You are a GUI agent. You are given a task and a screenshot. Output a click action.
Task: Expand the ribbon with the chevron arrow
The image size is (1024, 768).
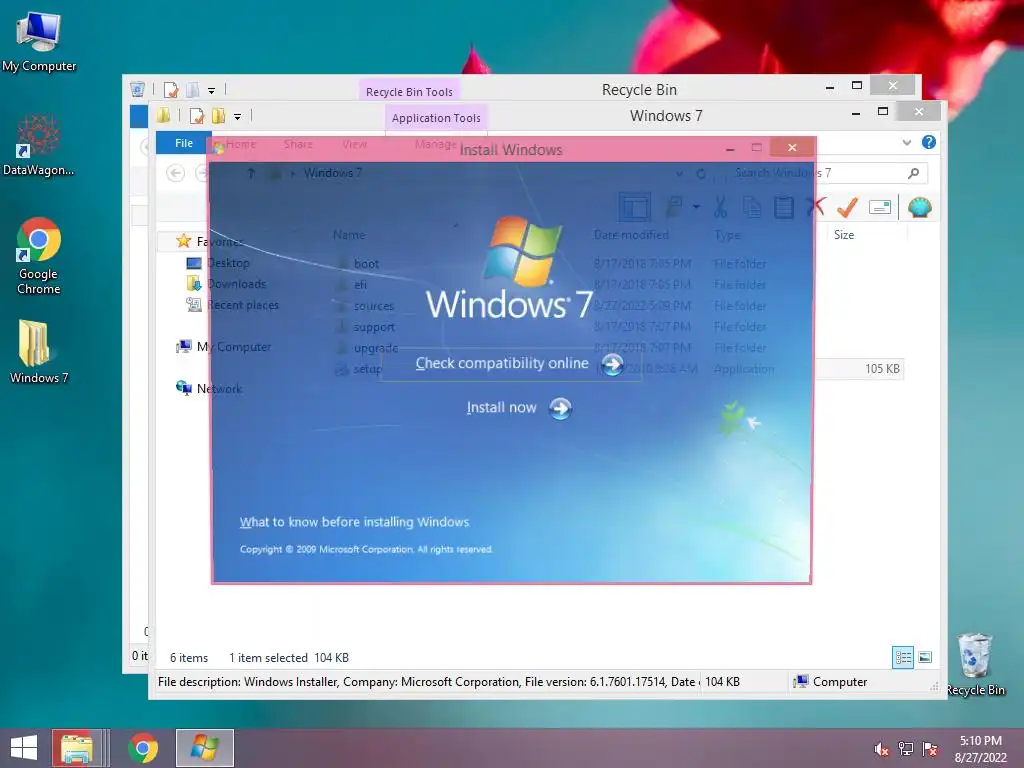tap(906, 142)
